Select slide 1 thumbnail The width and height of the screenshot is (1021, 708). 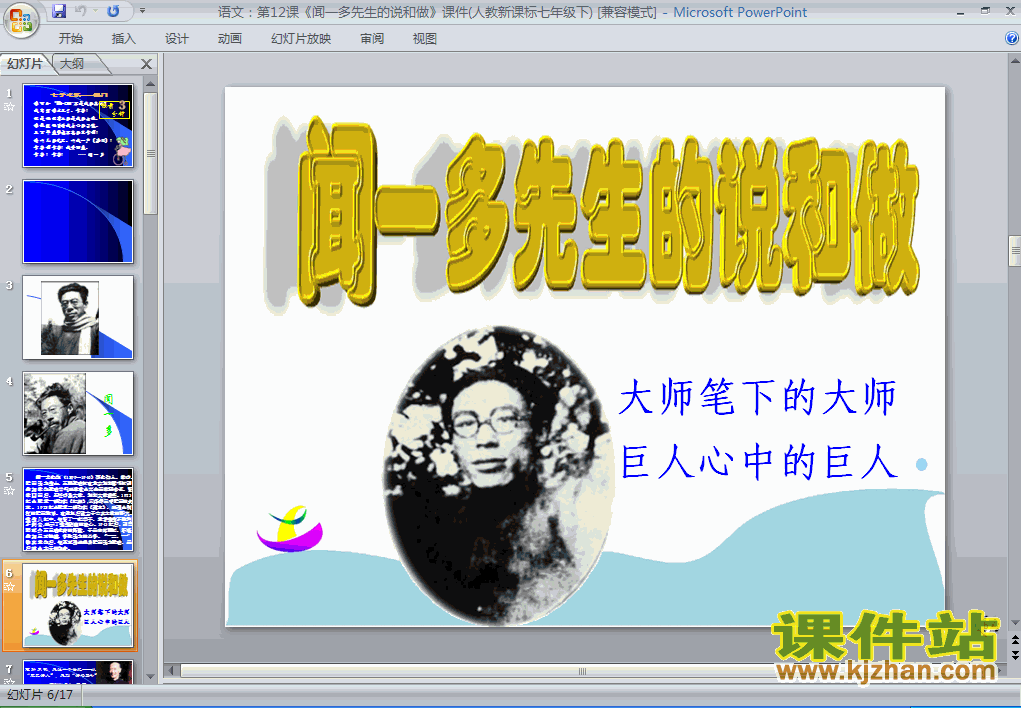[x=78, y=125]
